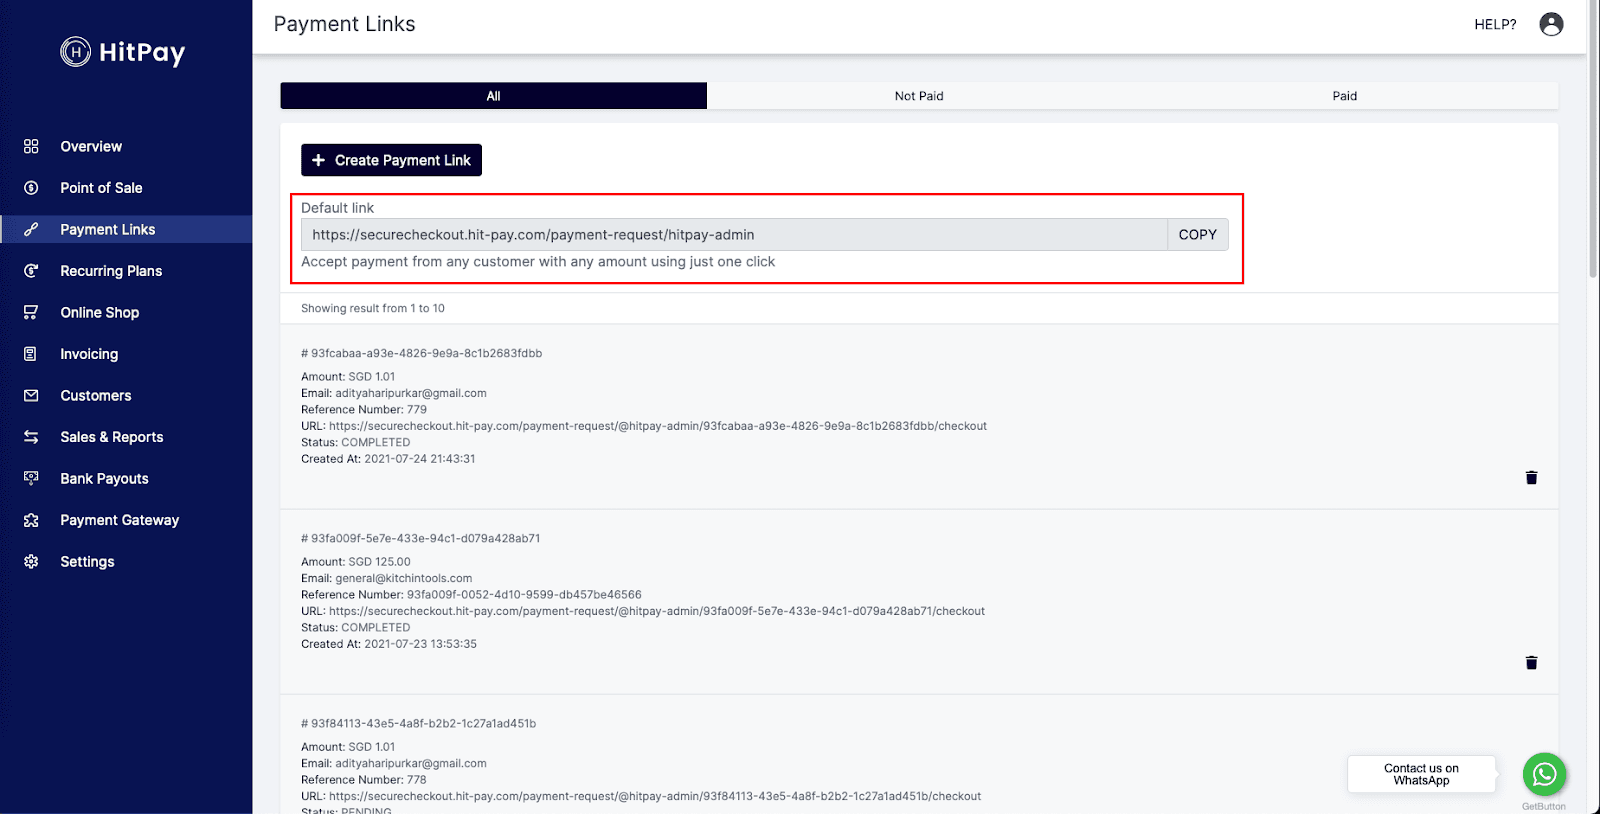
Task: Delete payment link 93fa009f with trash icon
Action: 1531,663
